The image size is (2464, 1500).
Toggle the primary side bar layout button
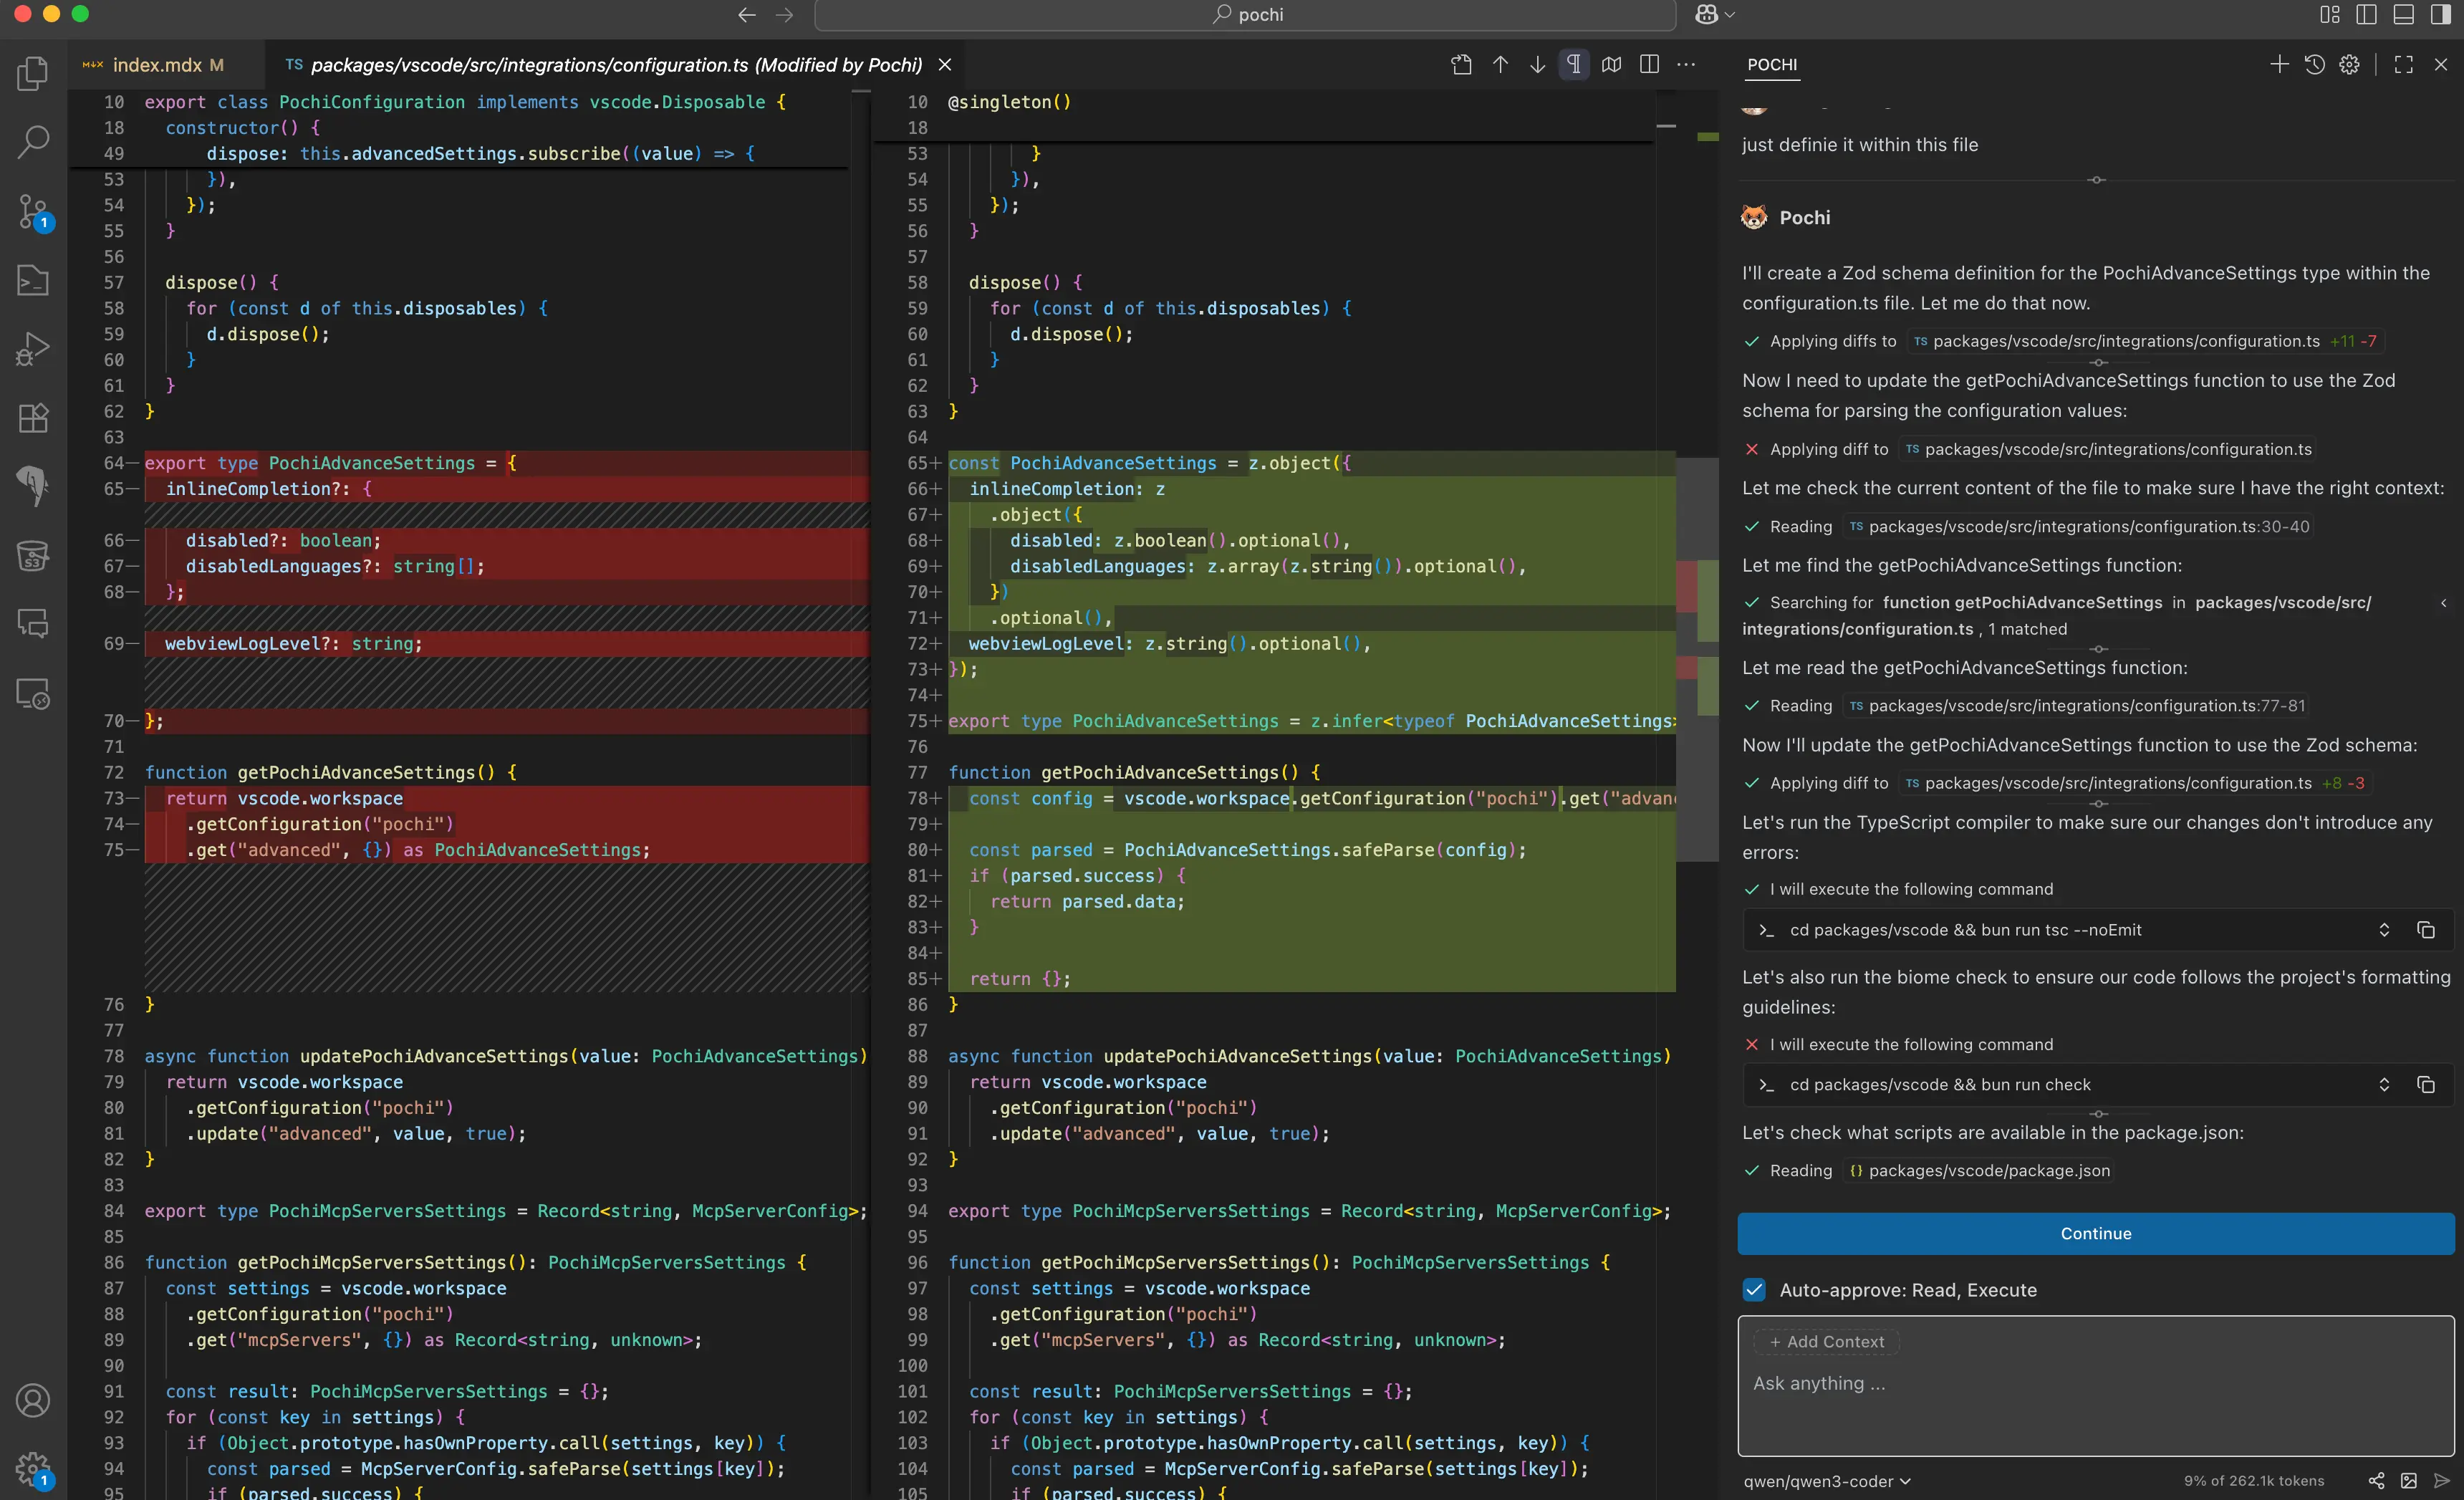[x=2366, y=14]
